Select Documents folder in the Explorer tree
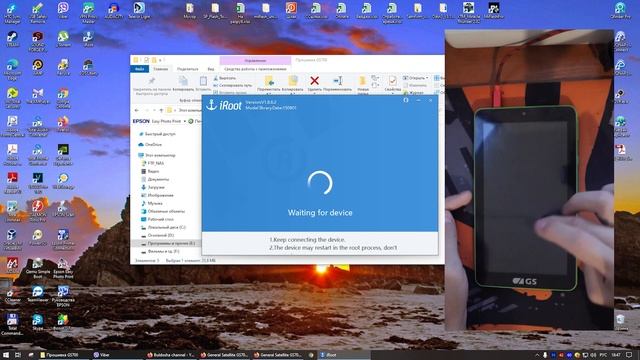The height and width of the screenshot is (360, 640). (x=155, y=179)
